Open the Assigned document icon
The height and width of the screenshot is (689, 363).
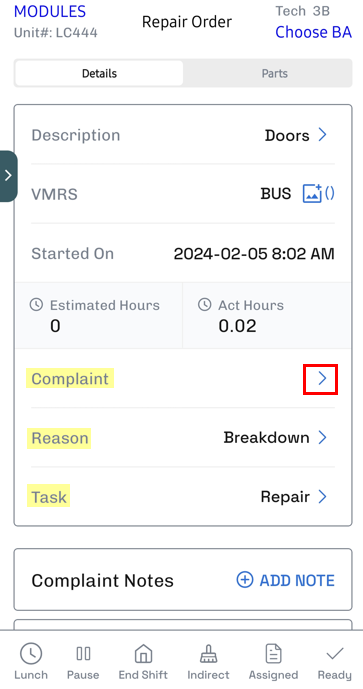point(273,653)
